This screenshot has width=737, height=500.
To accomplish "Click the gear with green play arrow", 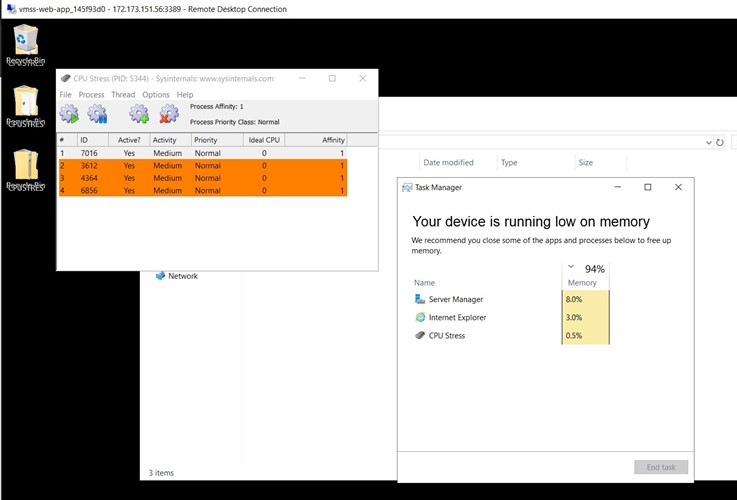I will tap(69, 114).
